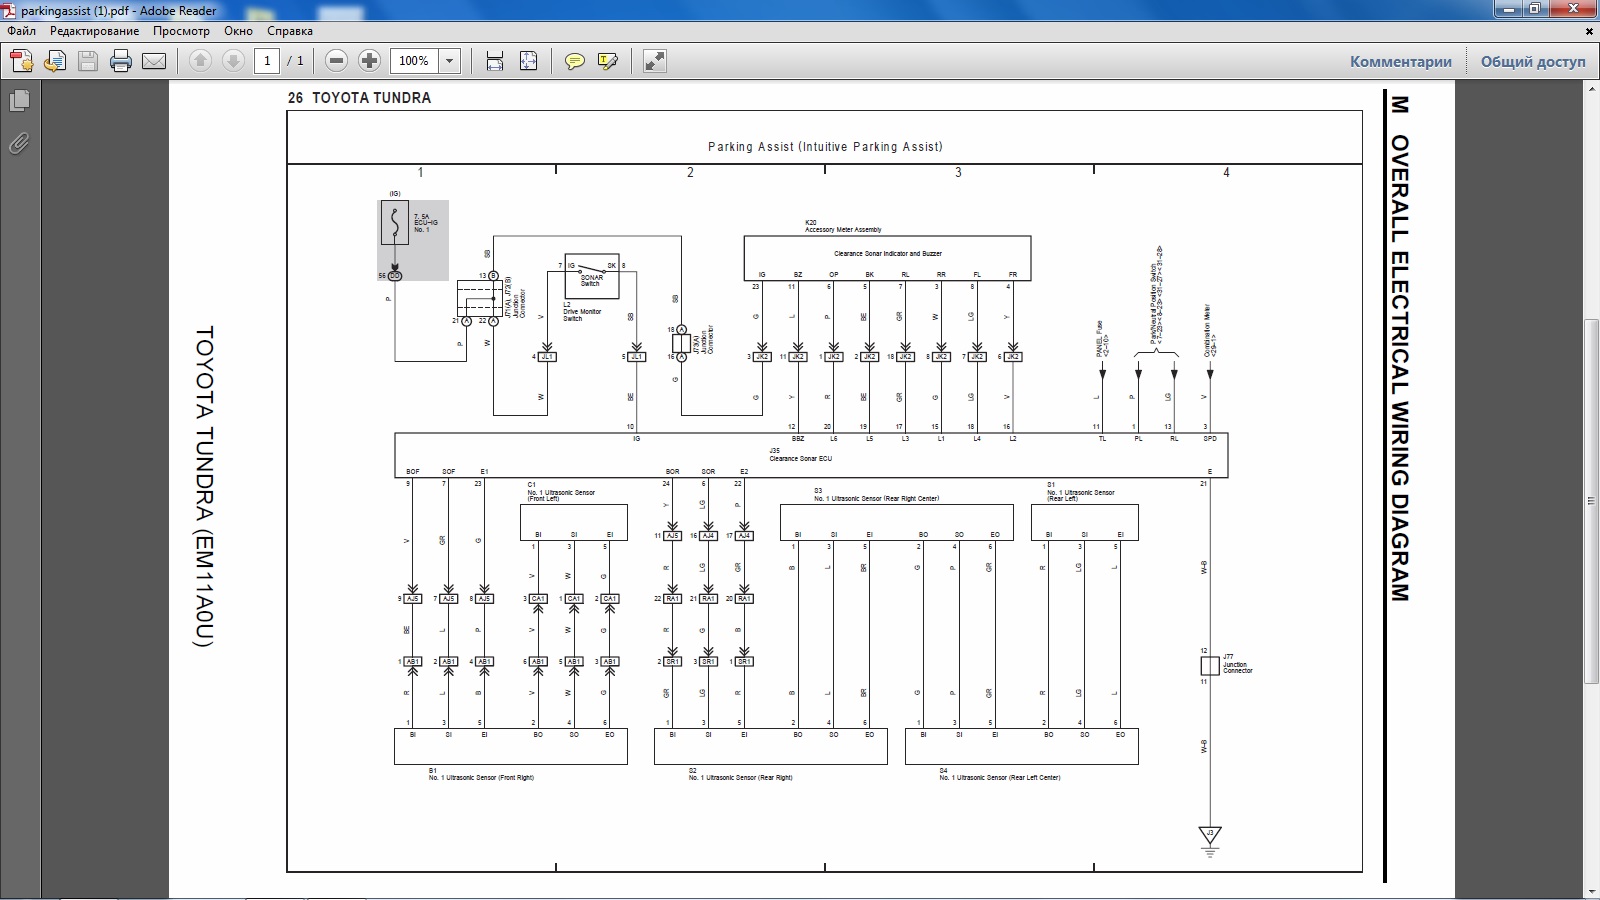This screenshot has height=900, width=1600.
Task: Open the attachments paperclip panel
Action: click(19, 144)
